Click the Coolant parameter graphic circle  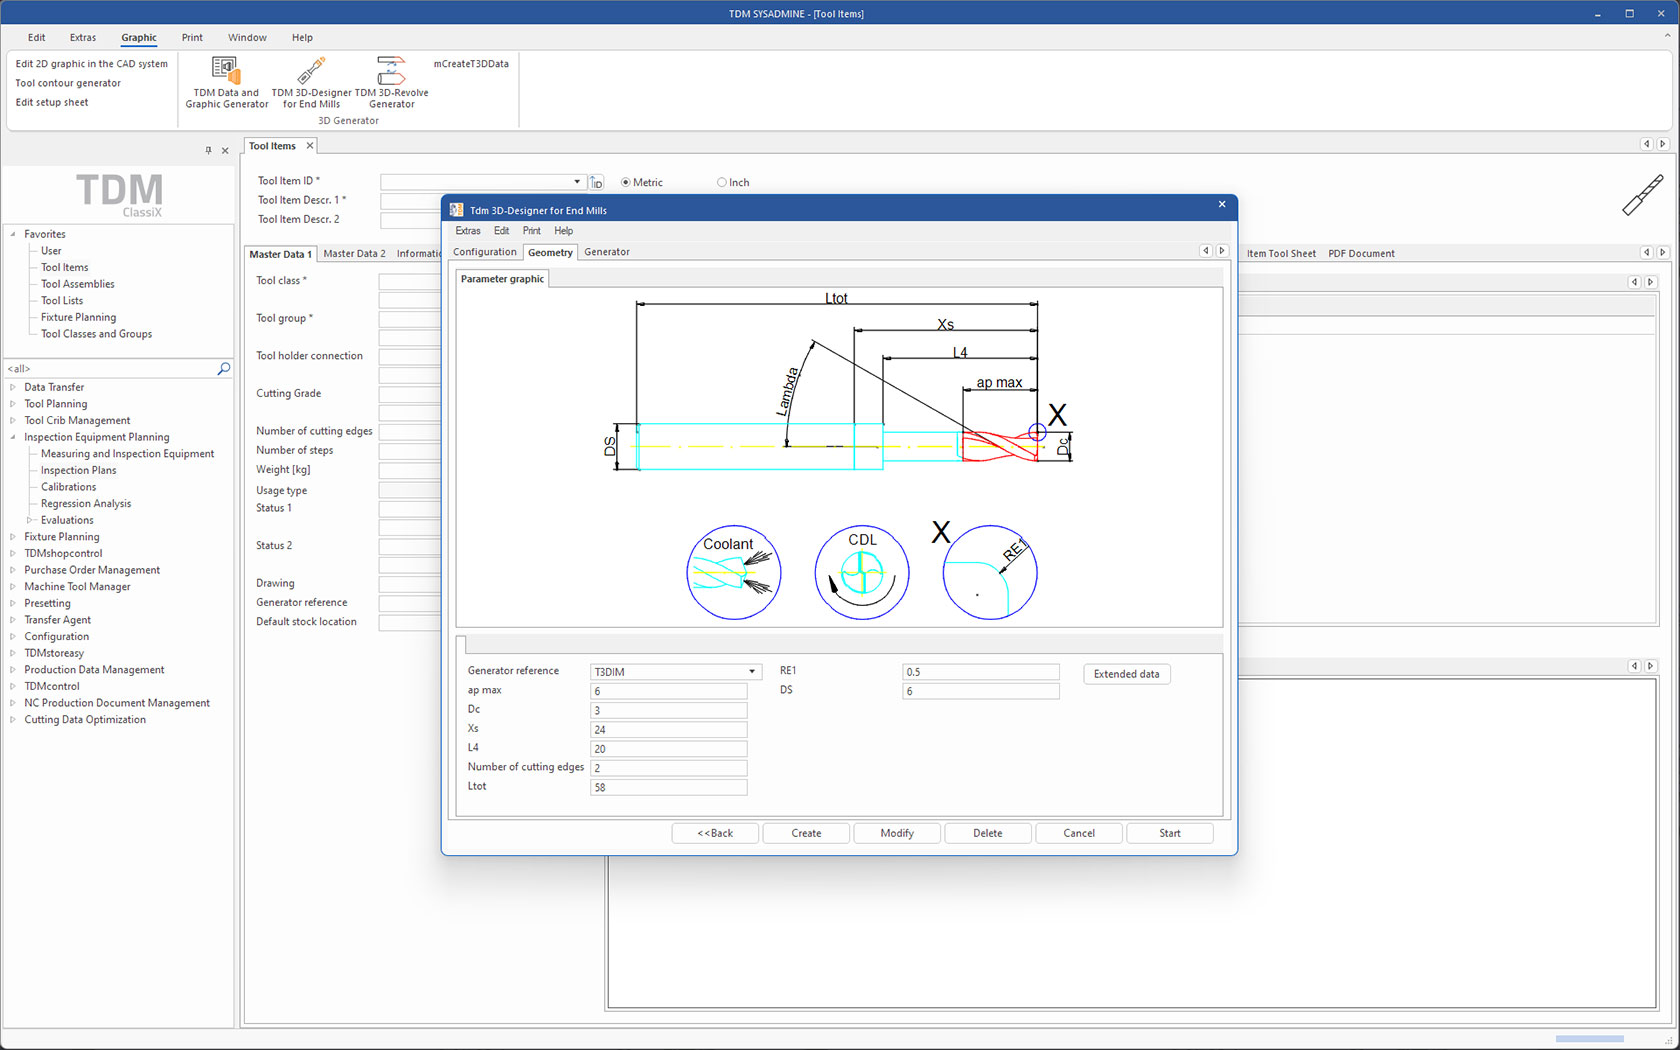click(x=733, y=572)
